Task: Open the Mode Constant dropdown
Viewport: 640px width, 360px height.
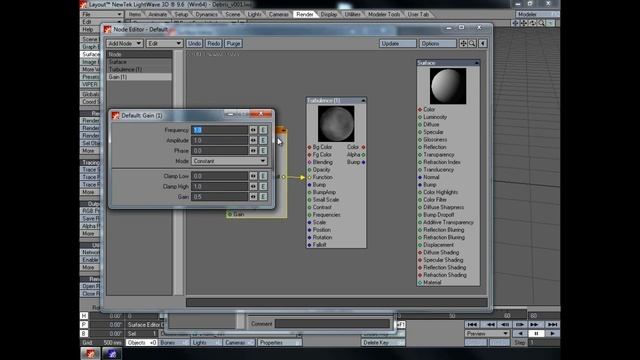Action: (229, 161)
